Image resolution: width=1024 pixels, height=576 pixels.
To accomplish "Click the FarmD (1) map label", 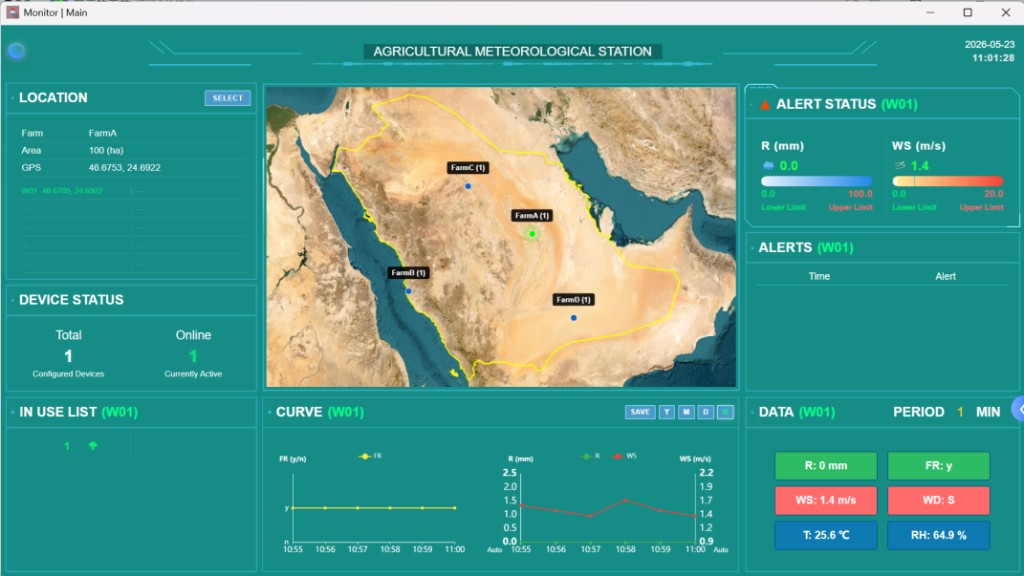I will pyautogui.click(x=573, y=300).
